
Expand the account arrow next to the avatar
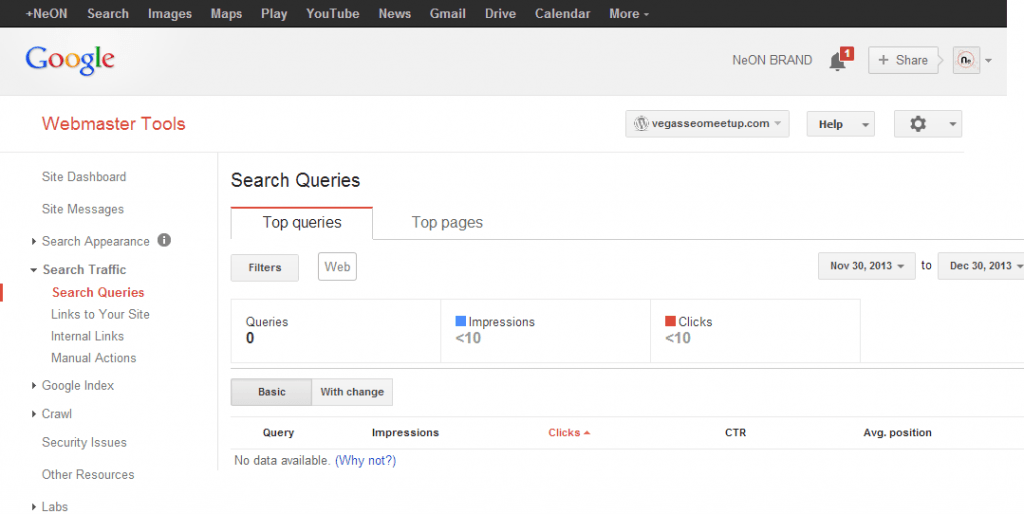point(988,61)
